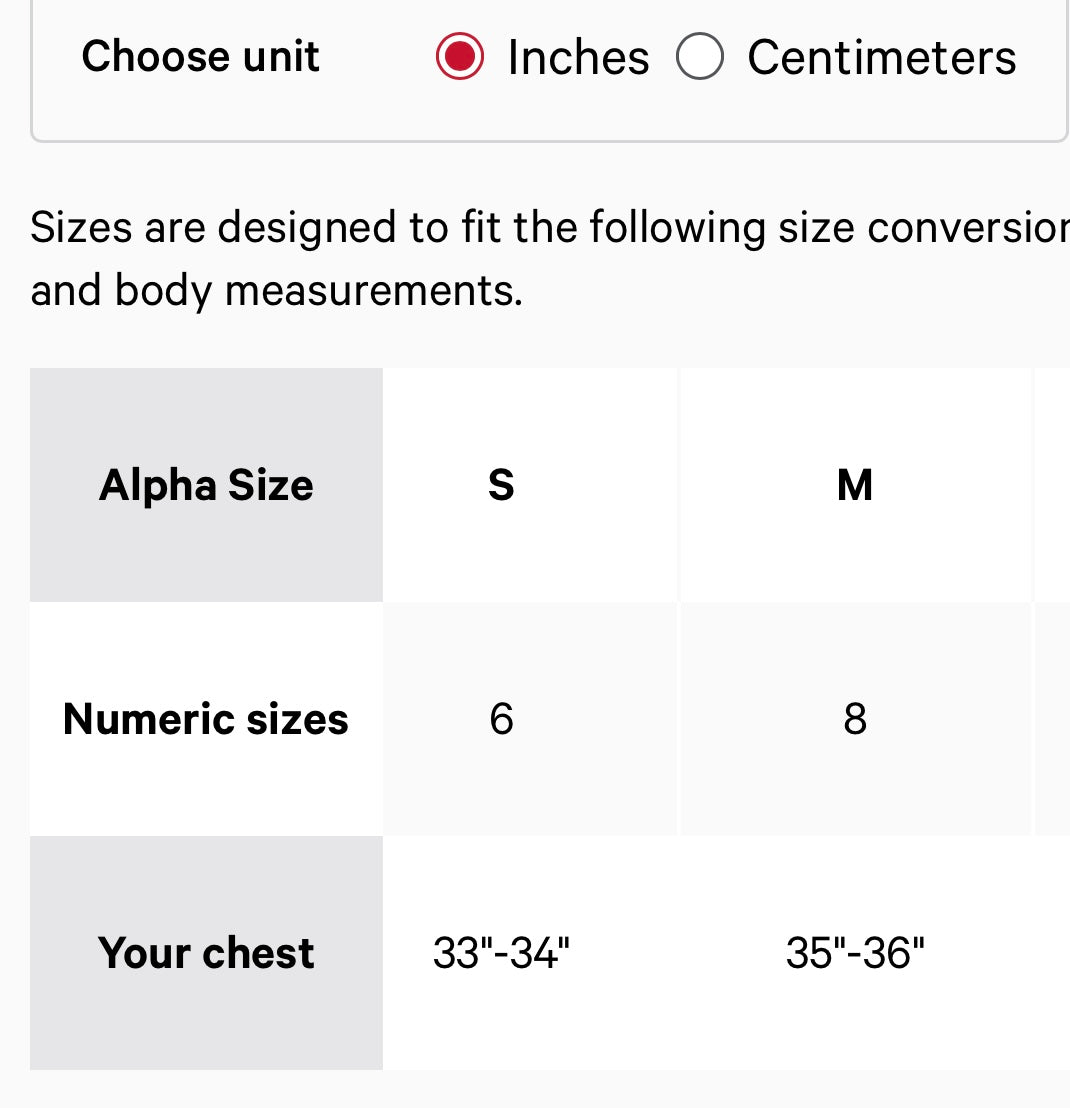This screenshot has width=1070, height=1108.
Task: Click the unit selector box border area
Action: tap(550, 140)
